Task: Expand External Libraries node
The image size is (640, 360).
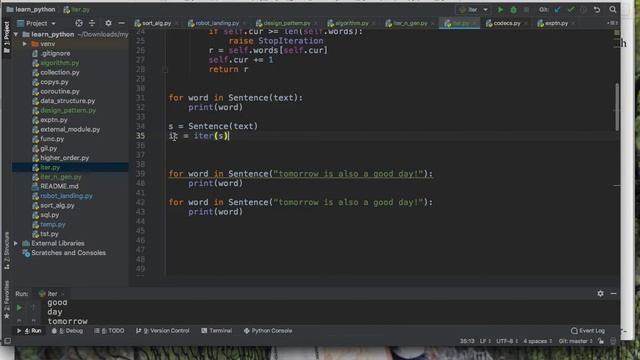Action: [x=16, y=243]
